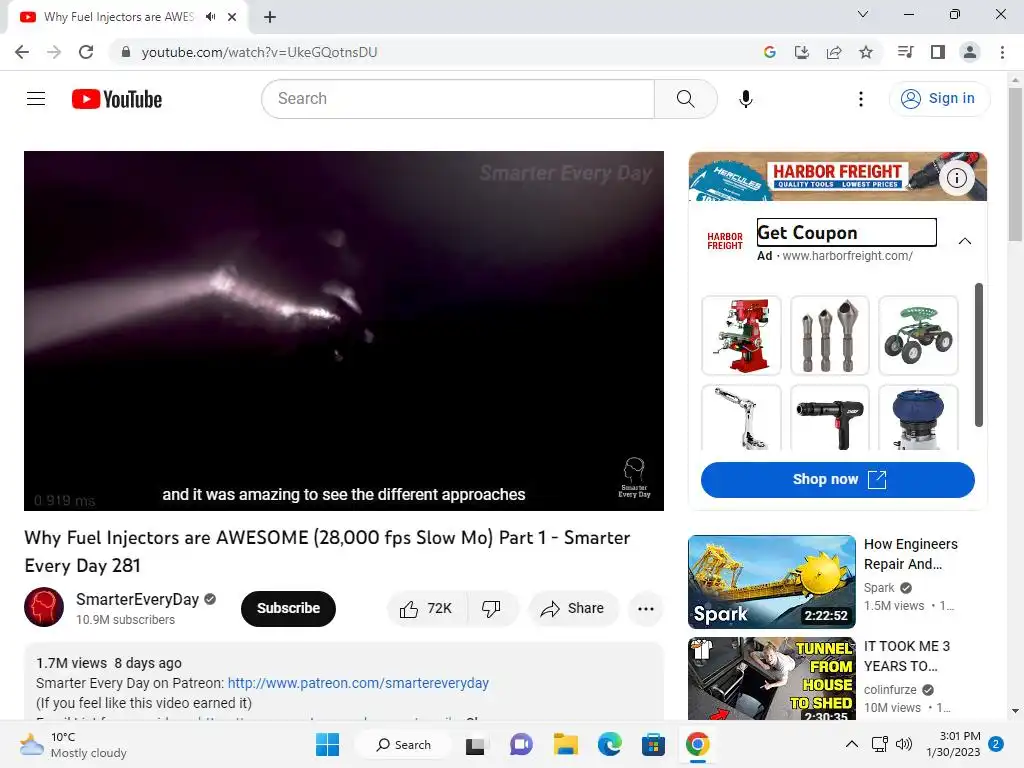Open the YouTube guide hamburger menu
1024x768 pixels.
tap(36, 99)
